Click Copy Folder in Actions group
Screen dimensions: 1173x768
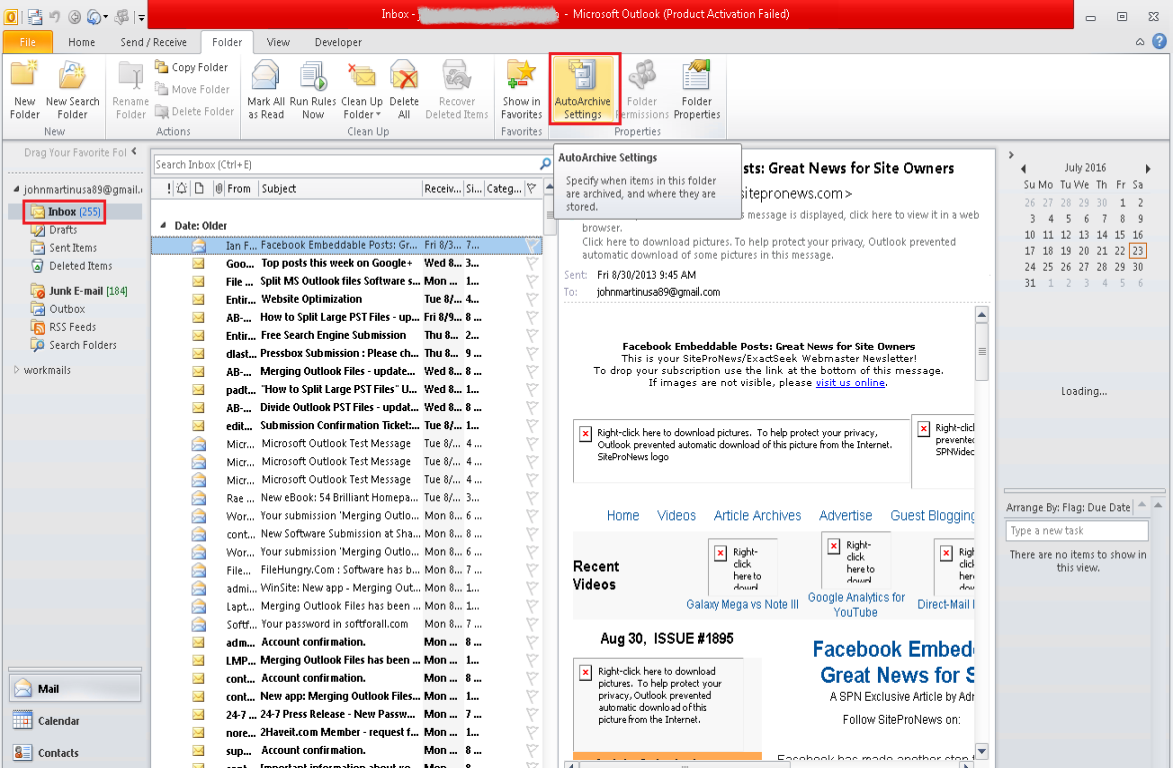pyautogui.click(x=192, y=67)
